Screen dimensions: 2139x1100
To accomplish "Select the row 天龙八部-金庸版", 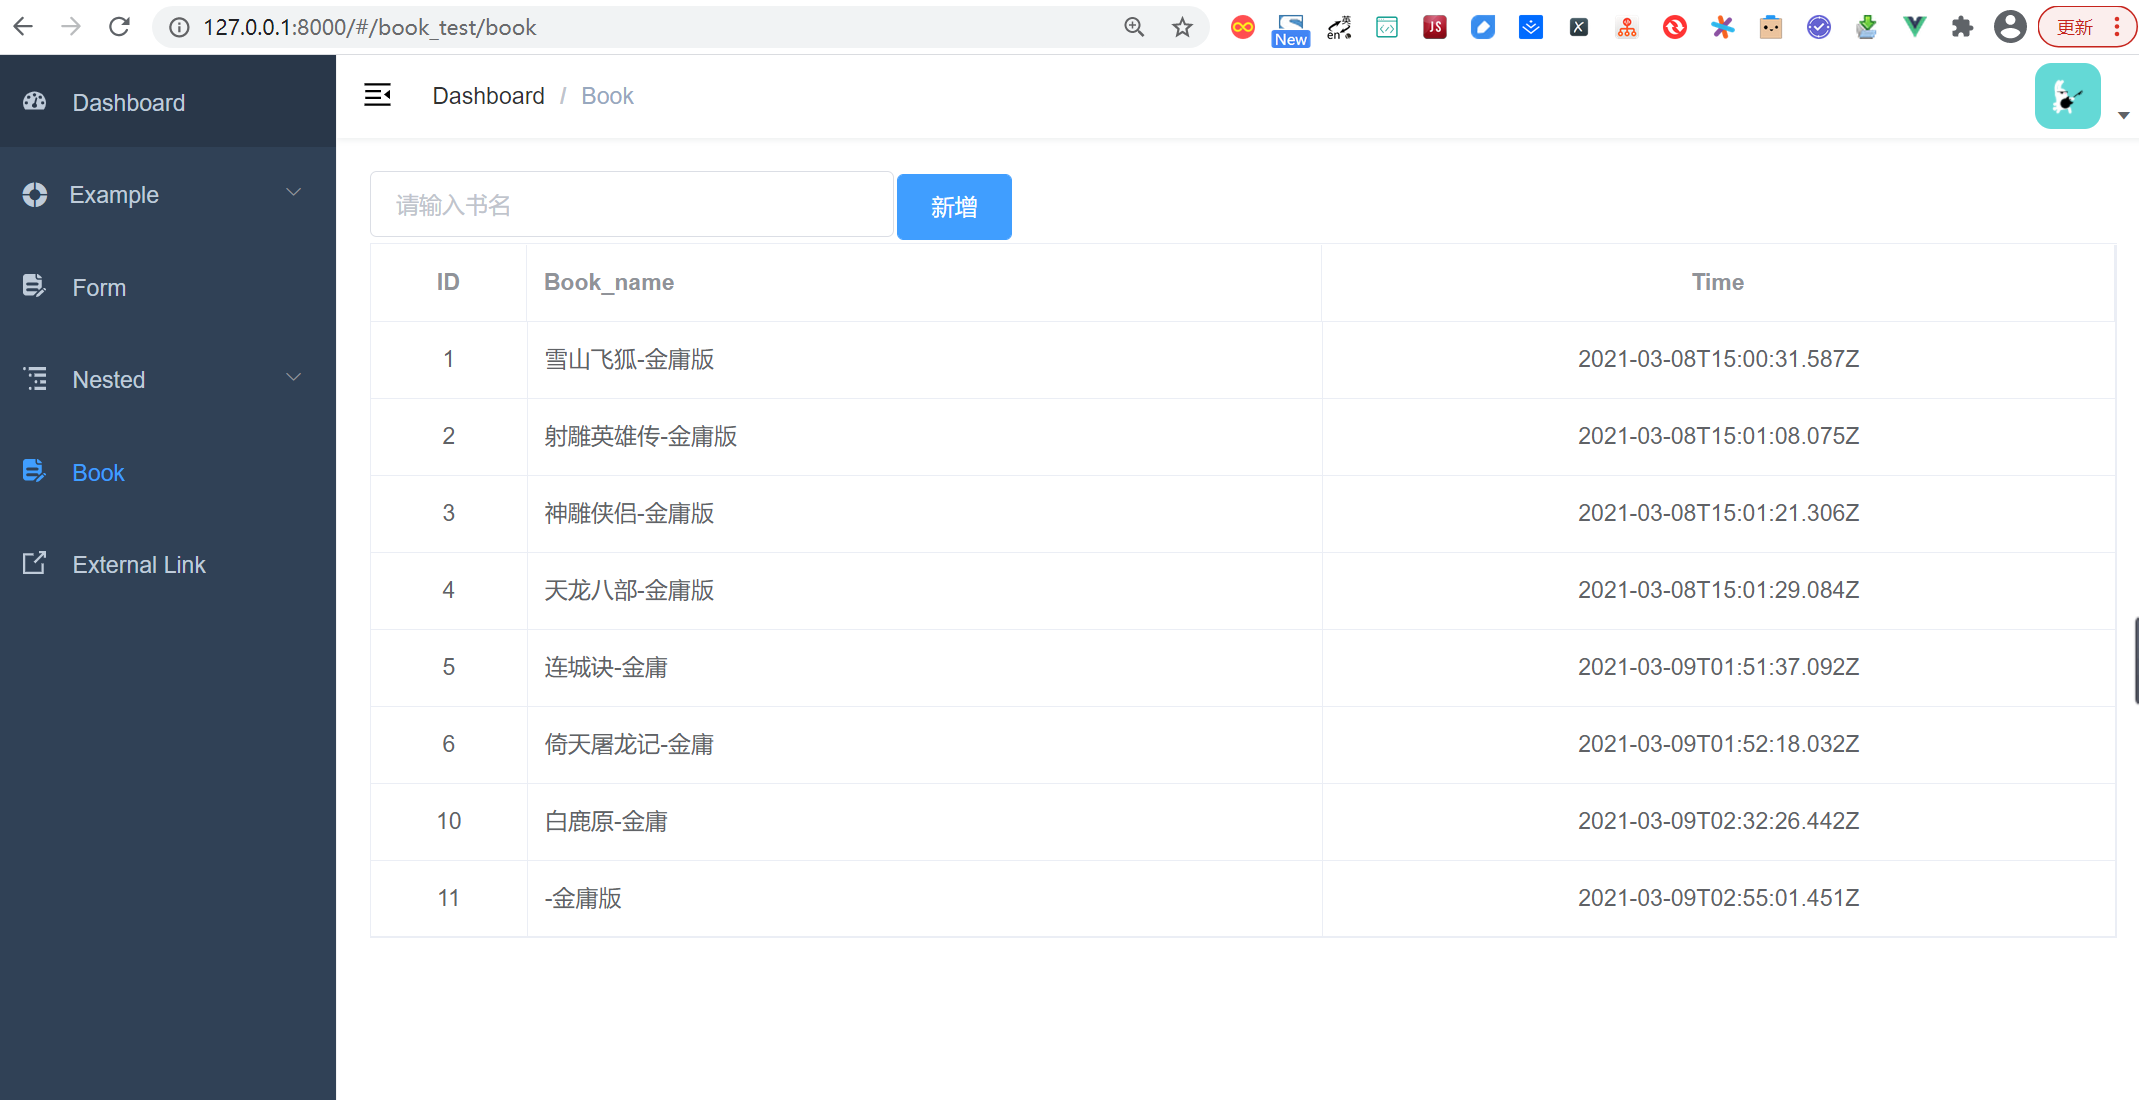I will [x=1242, y=590].
